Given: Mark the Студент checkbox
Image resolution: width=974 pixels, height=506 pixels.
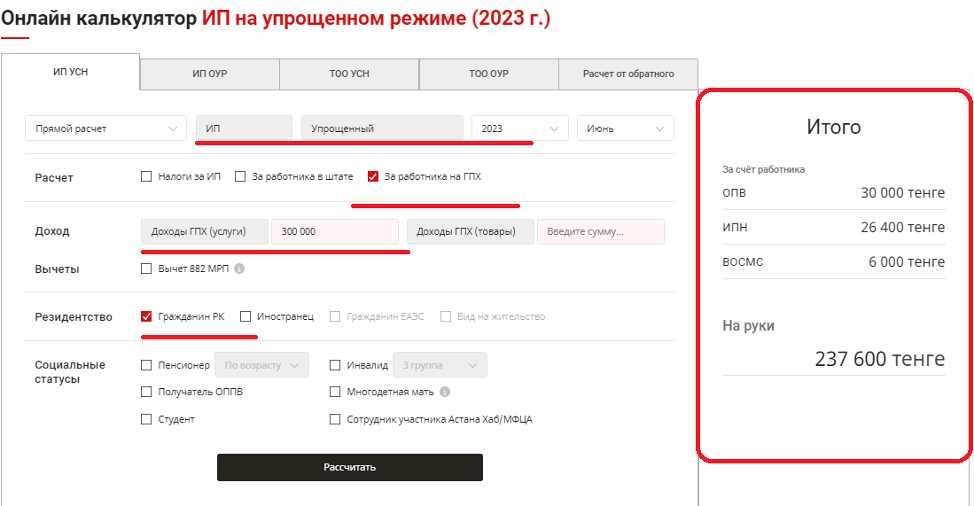Looking at the screenshot, I should 147,419.
